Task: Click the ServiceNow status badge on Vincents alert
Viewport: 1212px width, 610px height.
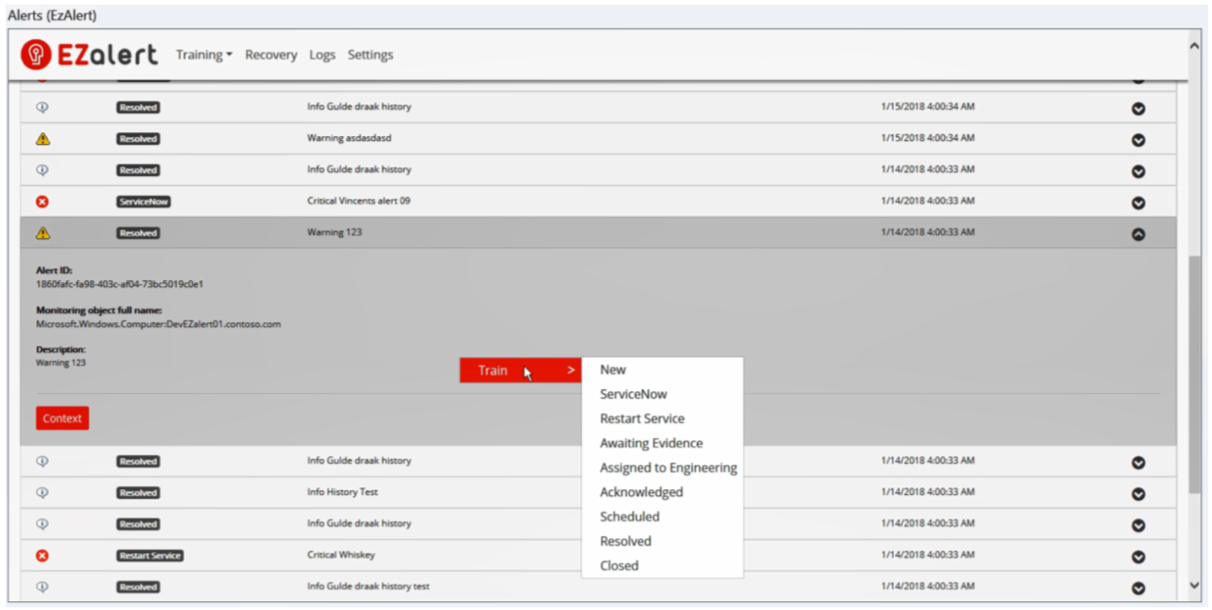Action: 143,202
